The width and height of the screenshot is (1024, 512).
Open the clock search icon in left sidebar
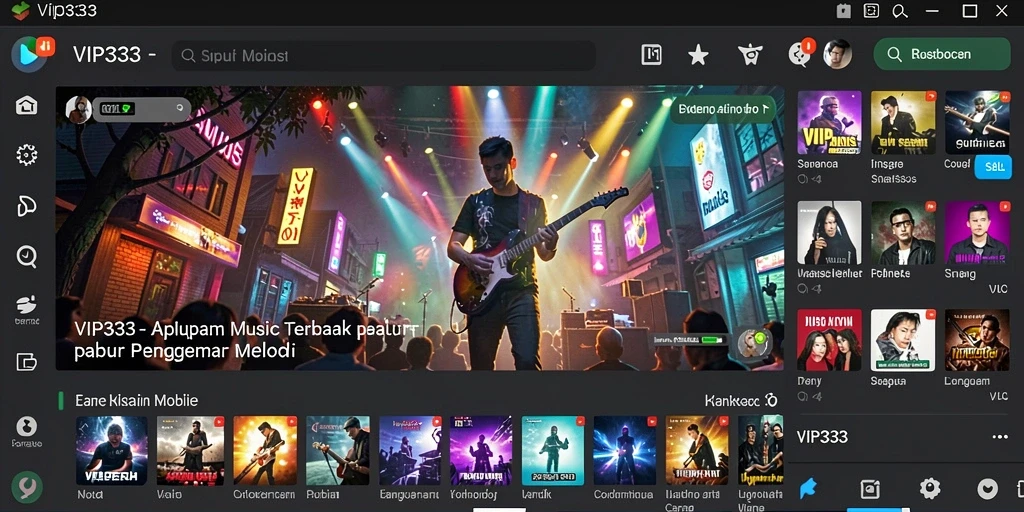click(x=27, y=257)
